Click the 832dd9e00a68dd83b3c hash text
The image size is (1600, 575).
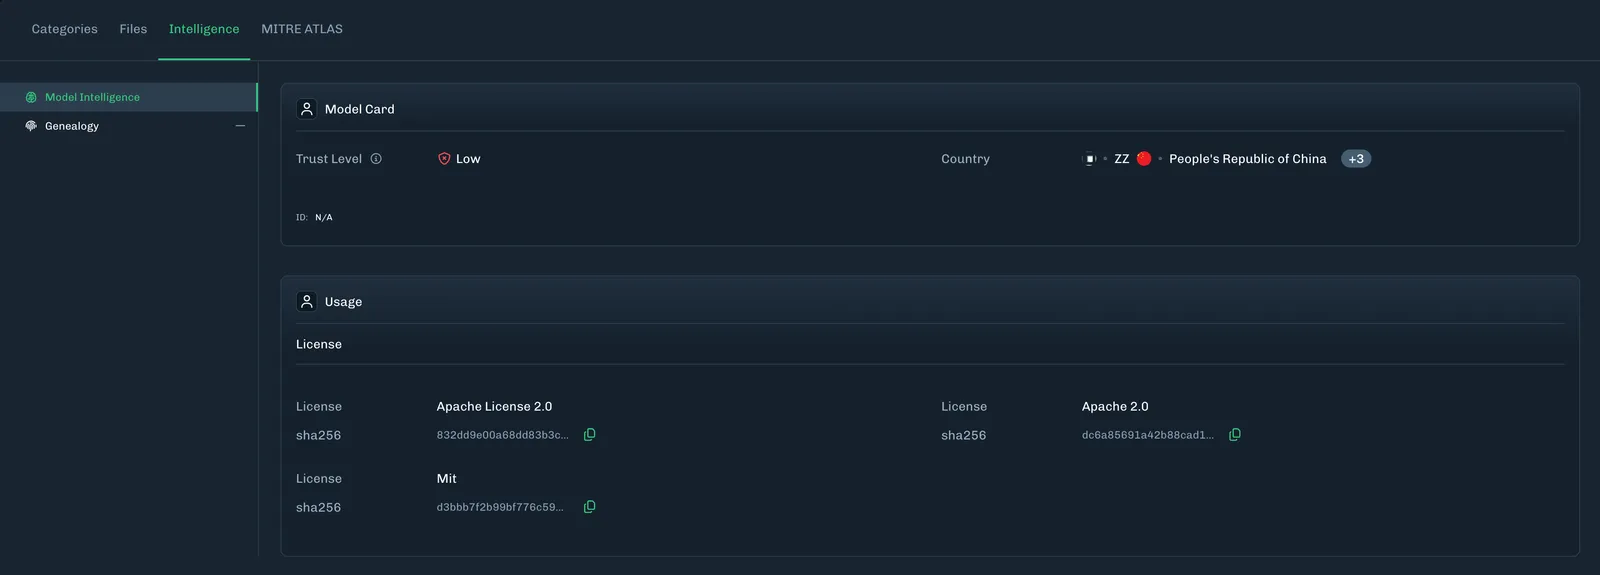pos(502,435)
